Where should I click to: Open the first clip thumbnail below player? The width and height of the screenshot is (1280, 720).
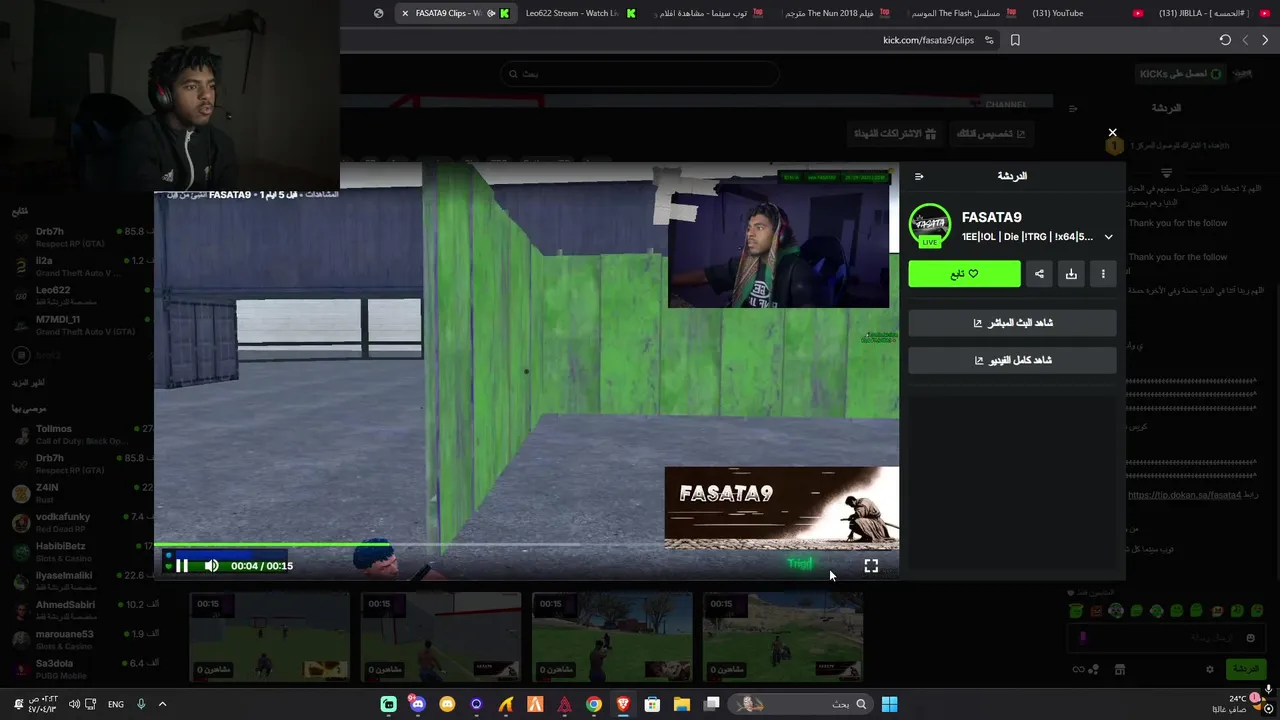(270, 637)
